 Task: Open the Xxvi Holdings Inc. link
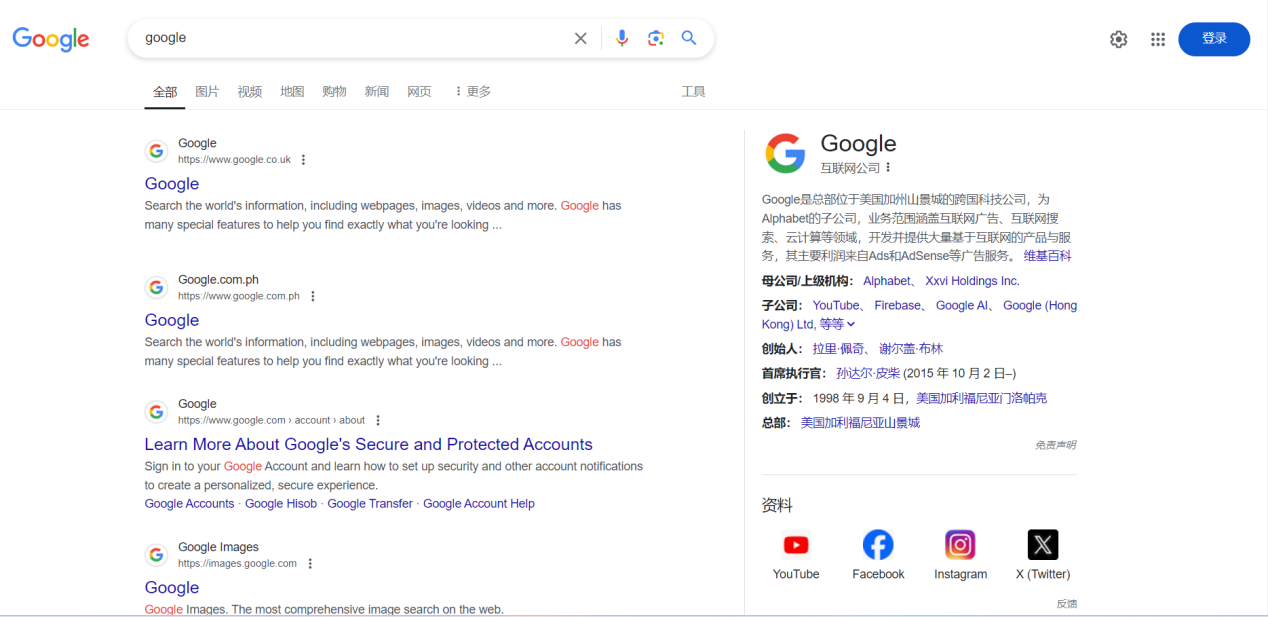[972, 281]
